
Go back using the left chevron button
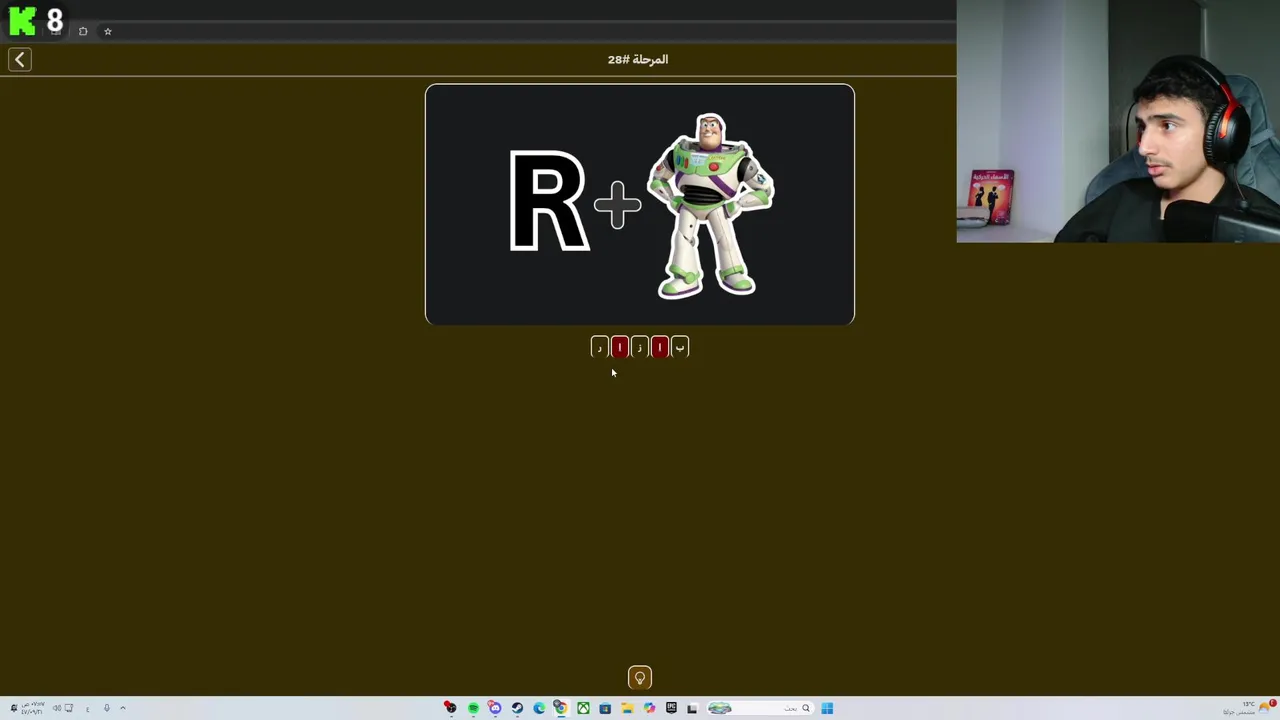[20, 60]
